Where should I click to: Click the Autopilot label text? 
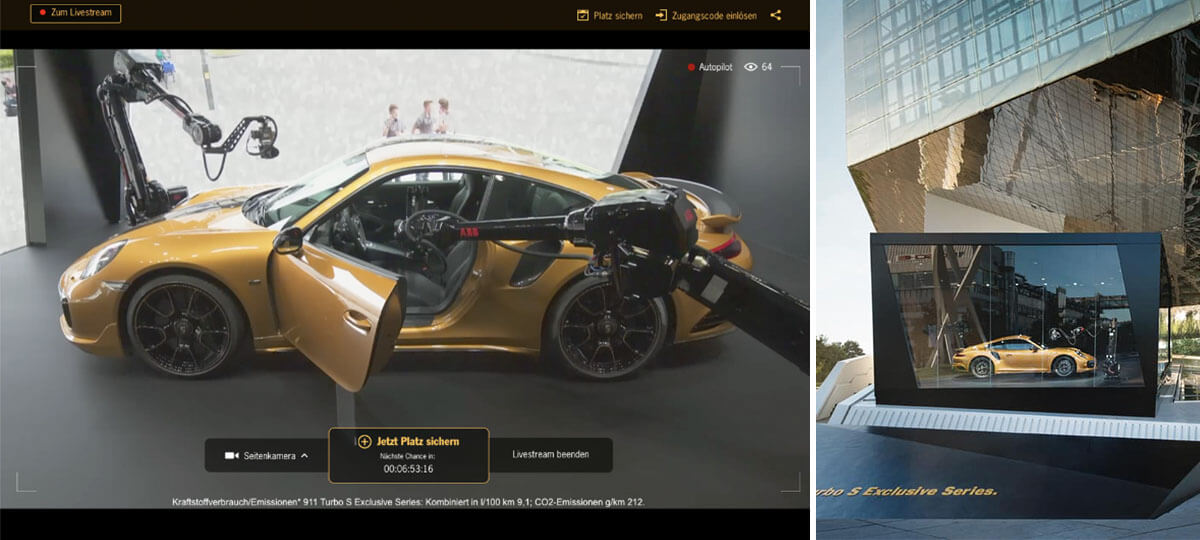pyautogui.click(x=717, y=67)
